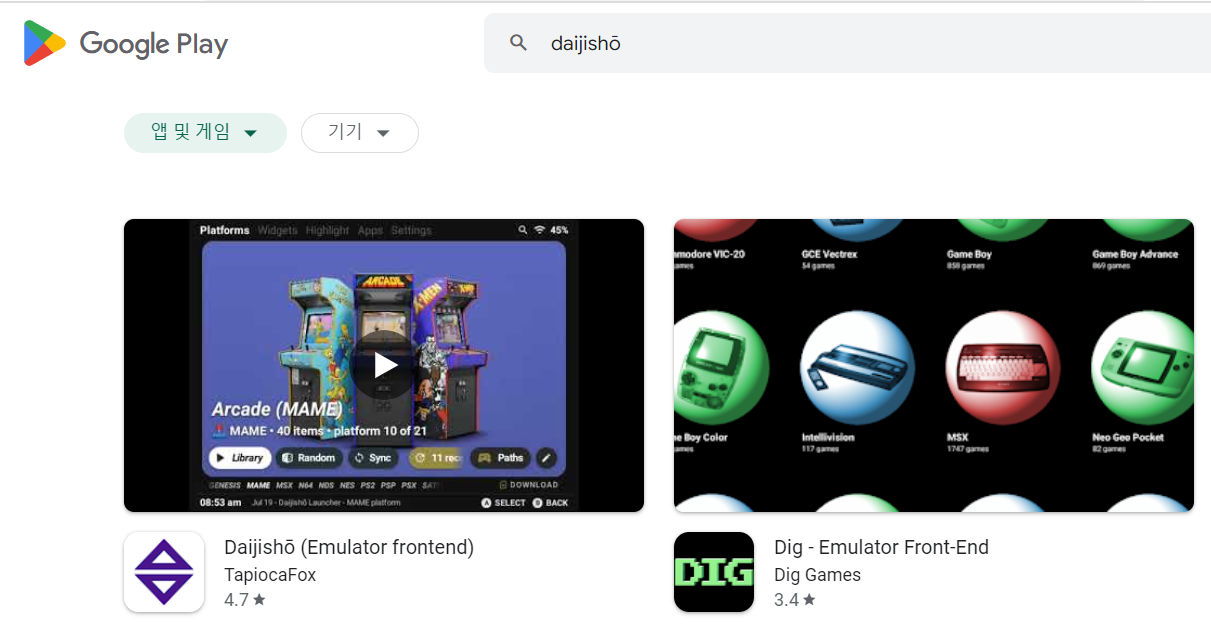Click the Random button in video preview
Screen dimensions: 1211x639
coord(309,458)
